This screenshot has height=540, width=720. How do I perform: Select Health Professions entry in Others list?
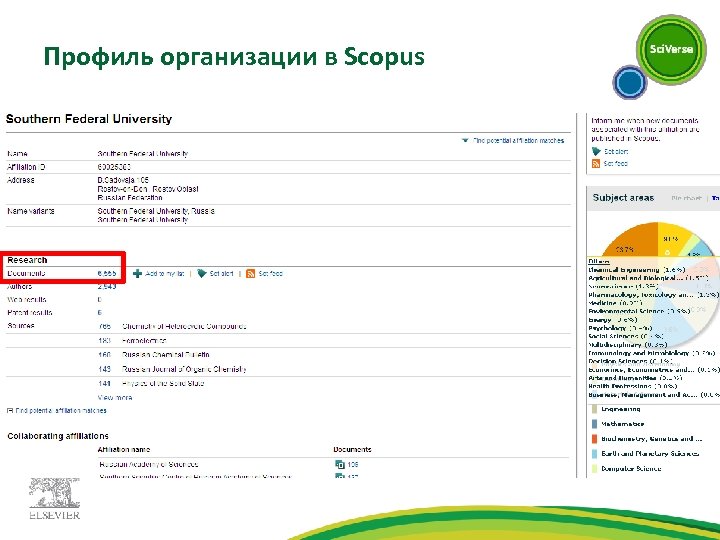coord(633,386)
